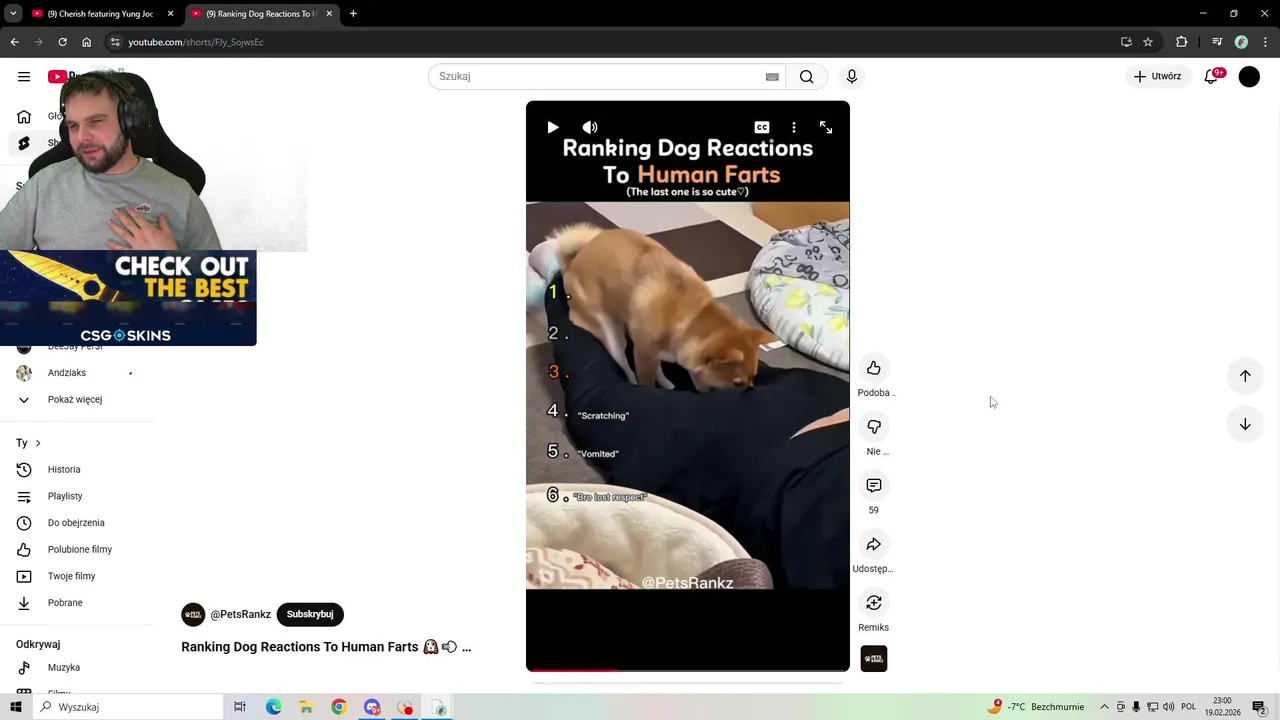Go to the next Short with down arrow
This screenshot has width=1280, height=720.
[x=1245, y=424]
